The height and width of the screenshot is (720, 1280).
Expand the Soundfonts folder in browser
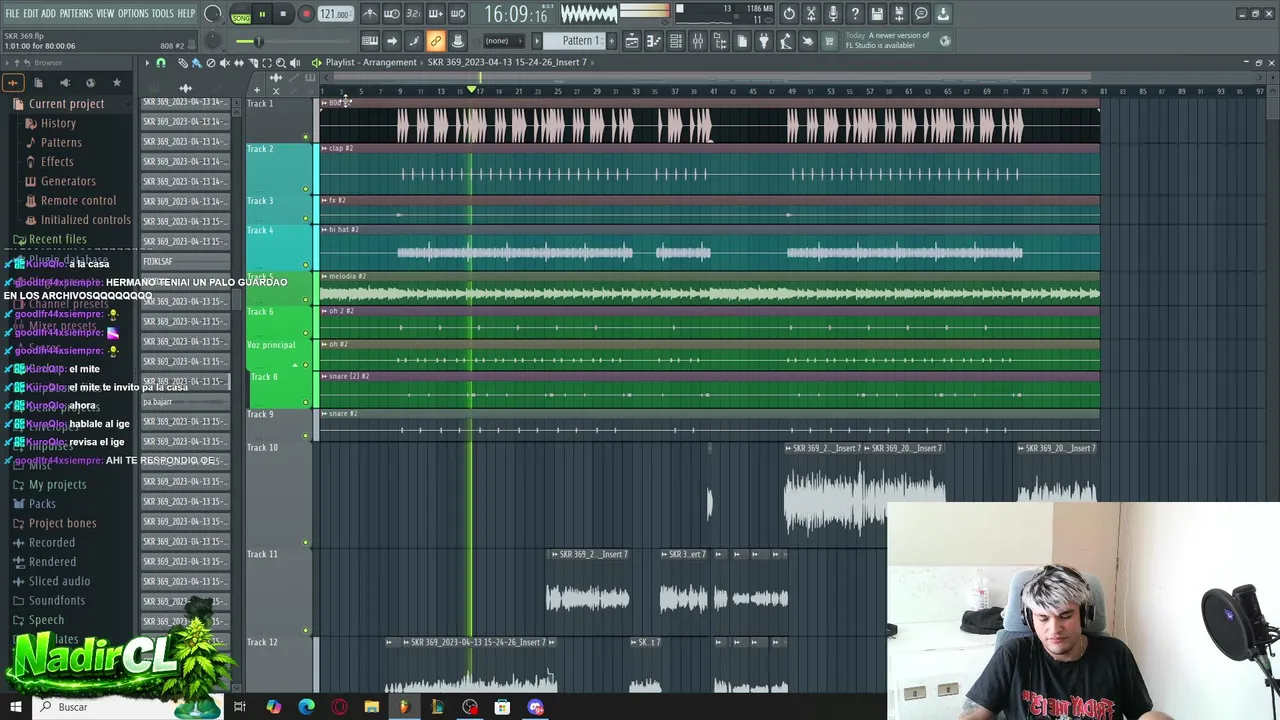pyautogui.click(x=56, y=601)
